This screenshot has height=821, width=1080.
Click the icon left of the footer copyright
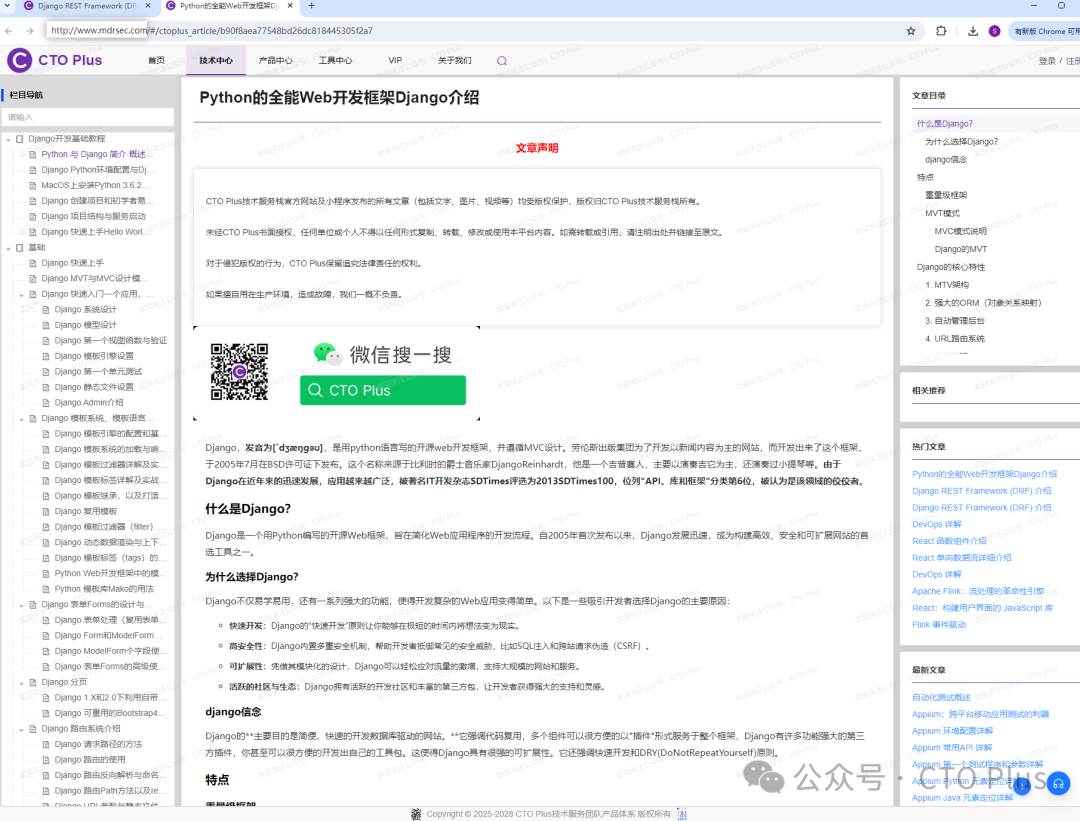click(x=416, y=814)
